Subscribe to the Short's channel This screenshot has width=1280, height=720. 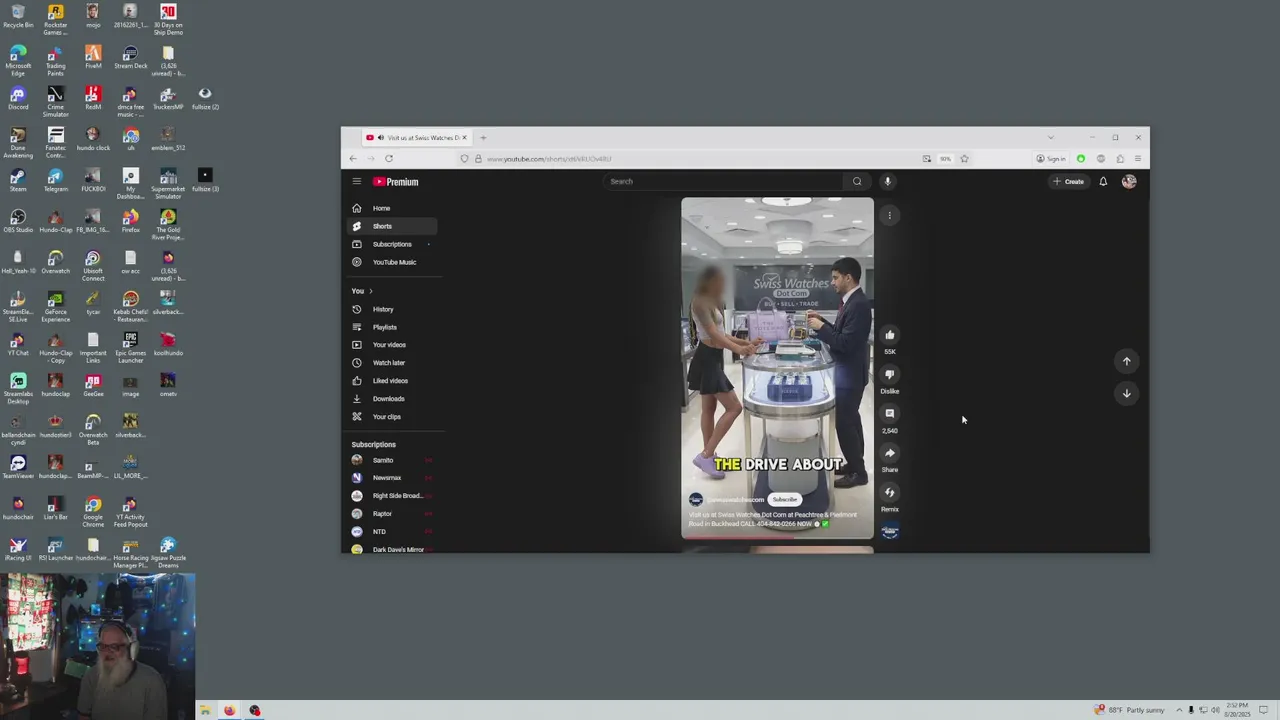tap(785, 499)
